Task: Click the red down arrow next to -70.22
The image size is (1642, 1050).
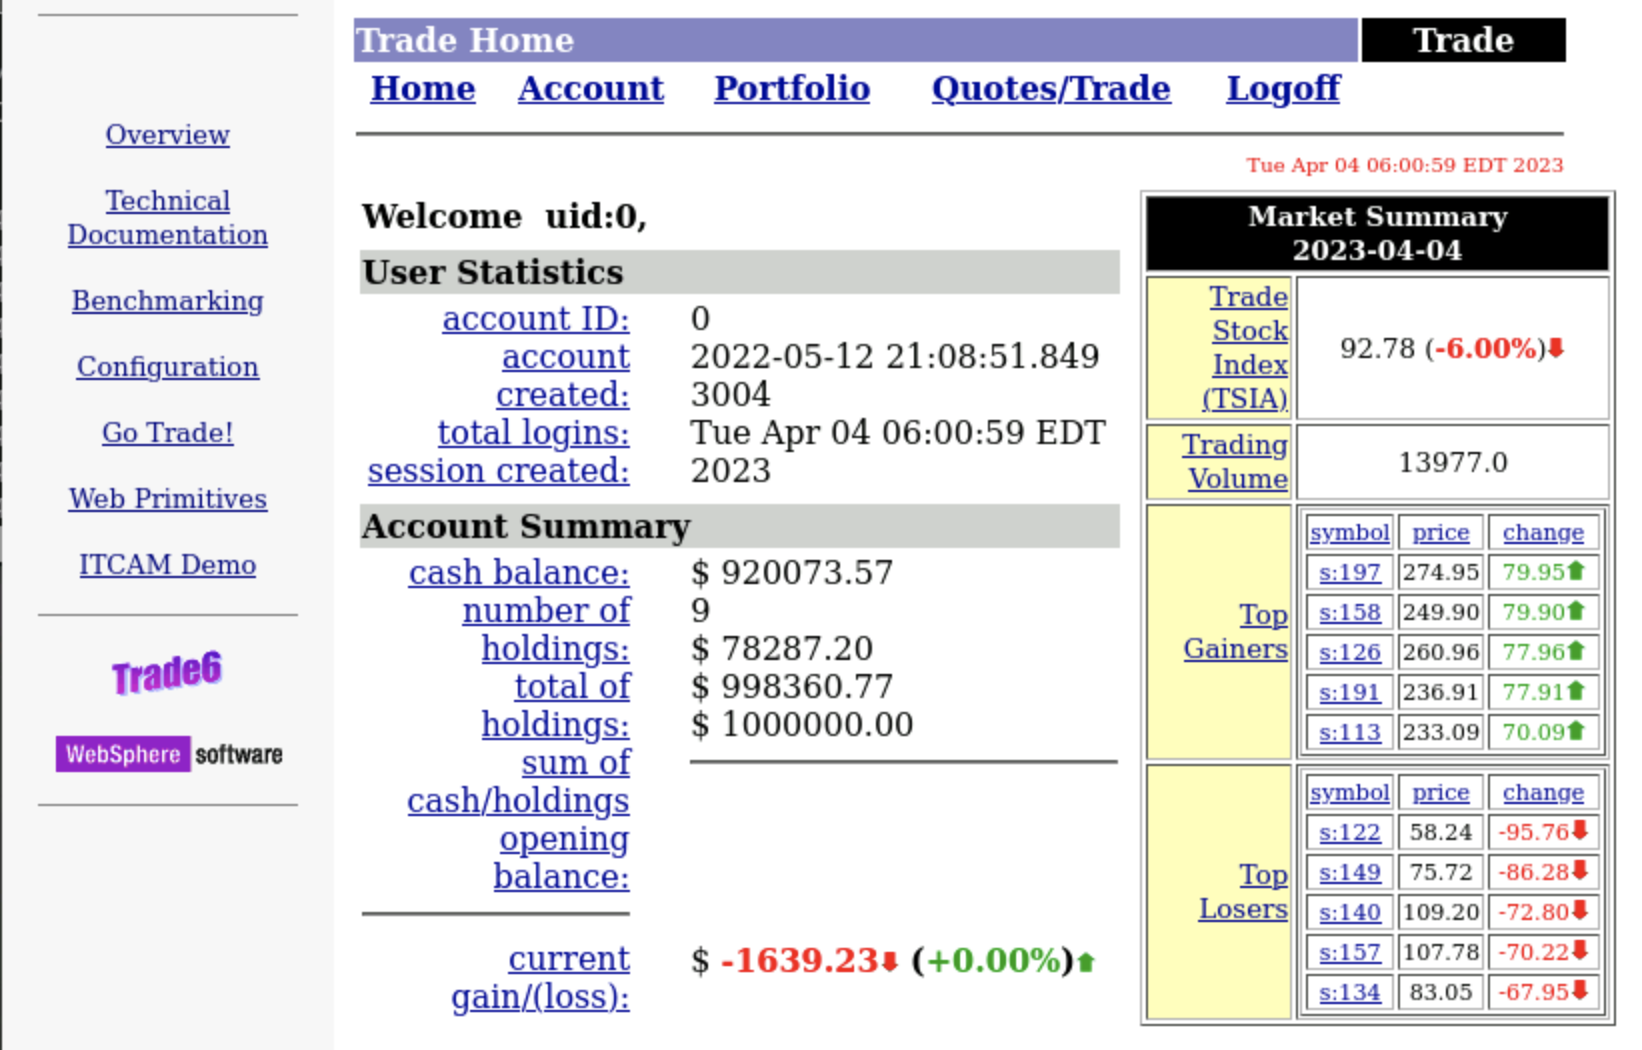Action: pos(1580,951)
